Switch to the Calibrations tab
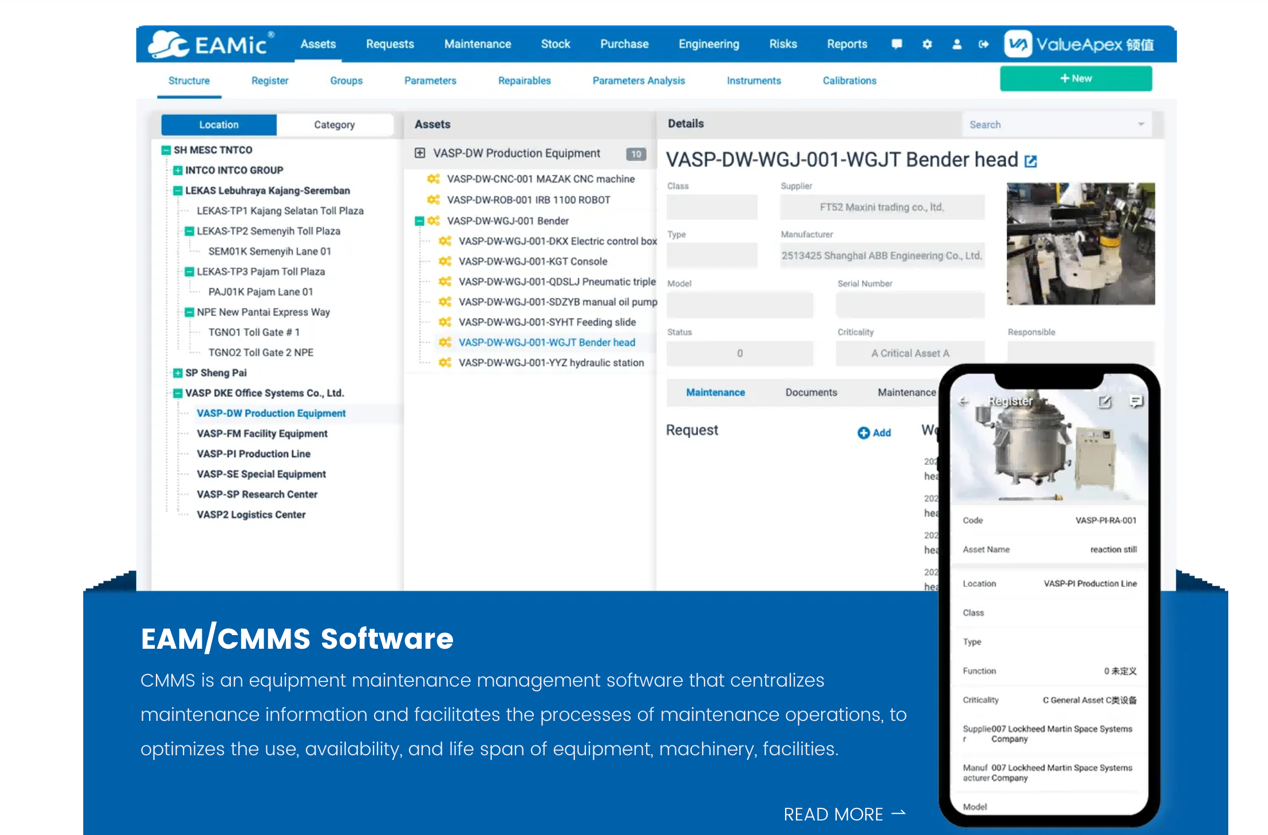 [x=849, y=81]
